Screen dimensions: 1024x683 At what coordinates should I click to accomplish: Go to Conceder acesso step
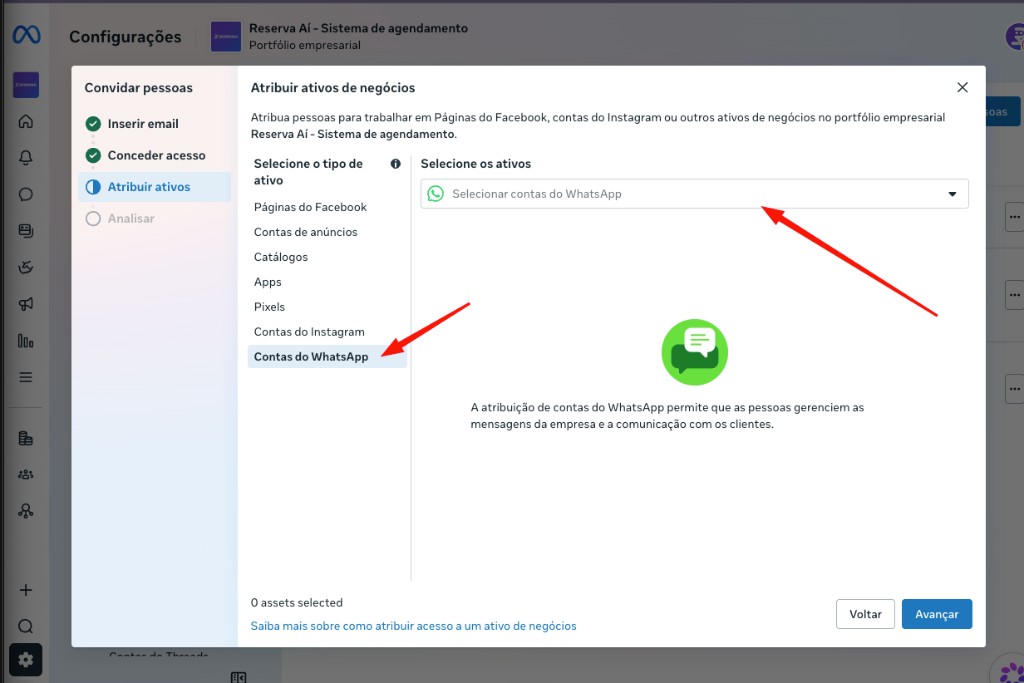coord(156,155)
